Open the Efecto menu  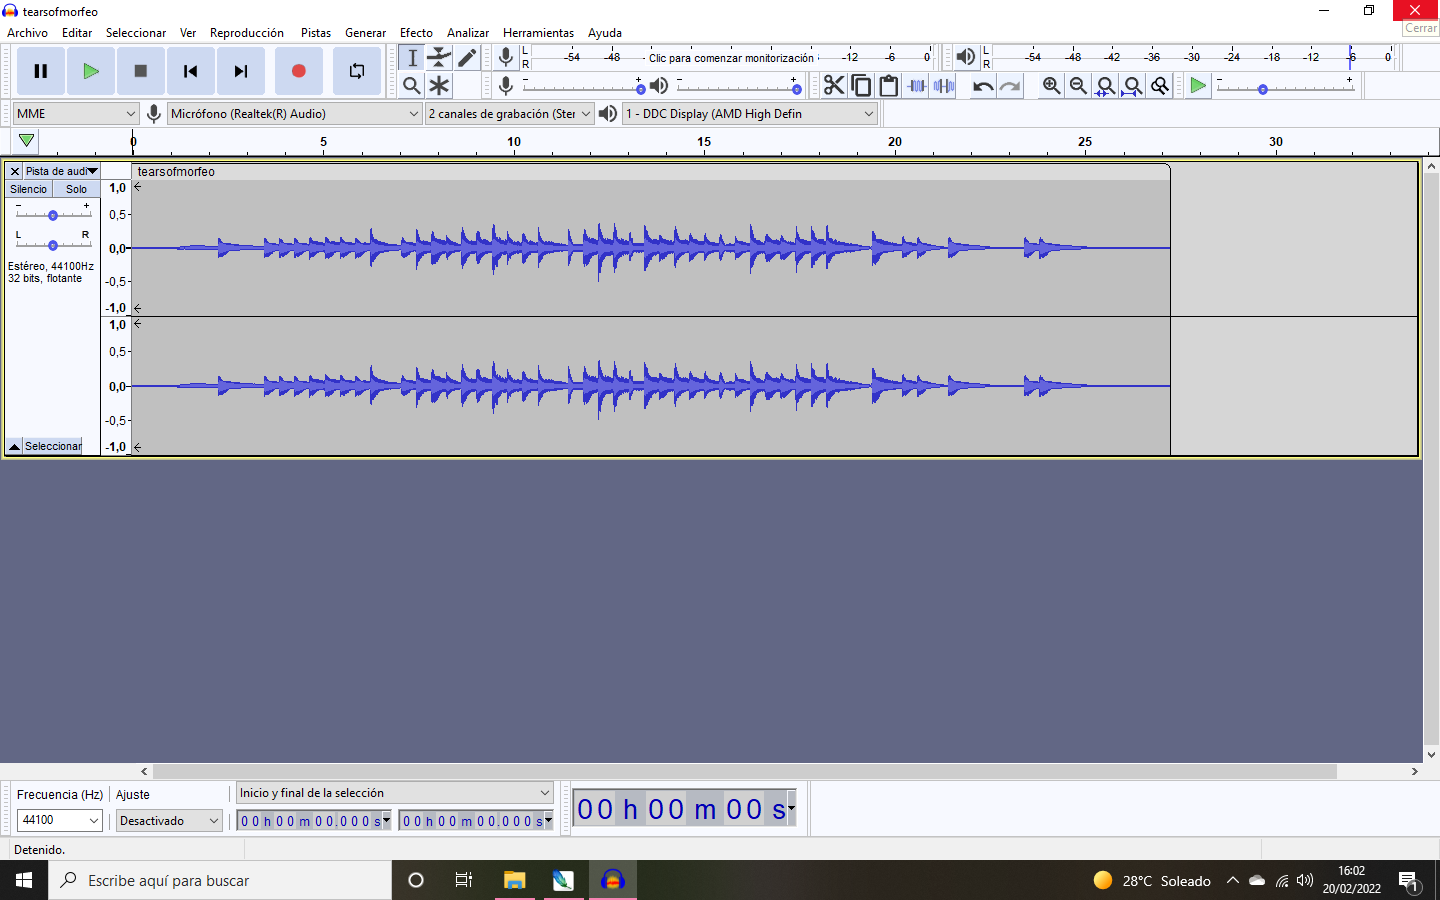[416, 33]
